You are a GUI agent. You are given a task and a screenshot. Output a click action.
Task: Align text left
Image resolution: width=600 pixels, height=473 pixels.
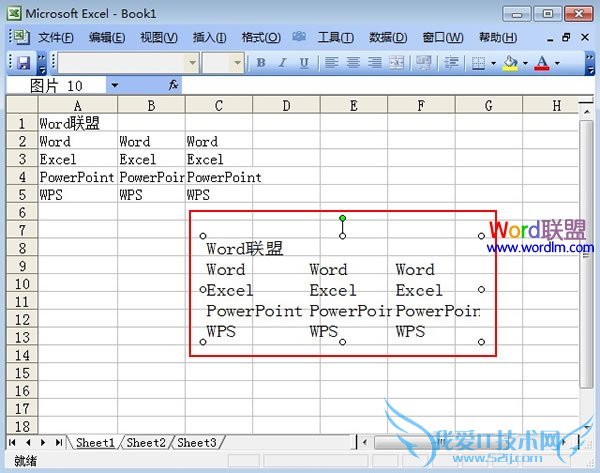pyautogui.click(x=331, y=62)
